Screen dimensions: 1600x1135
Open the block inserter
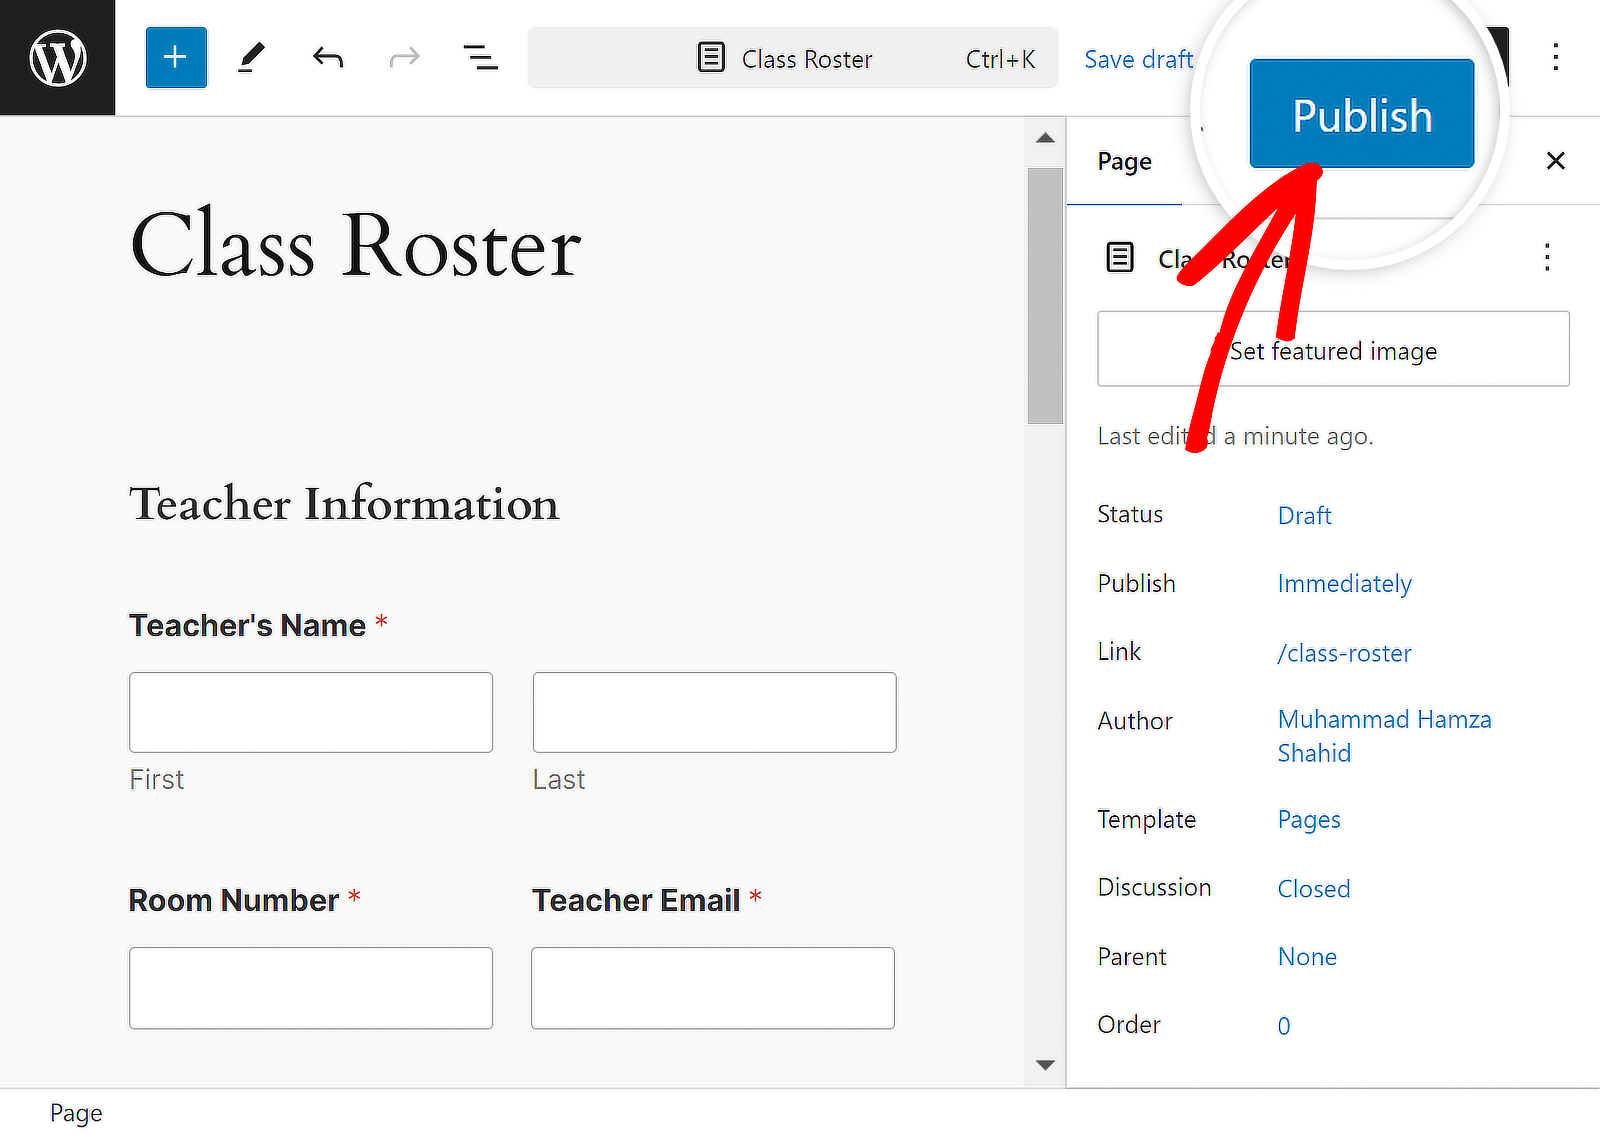coord(176,57)
